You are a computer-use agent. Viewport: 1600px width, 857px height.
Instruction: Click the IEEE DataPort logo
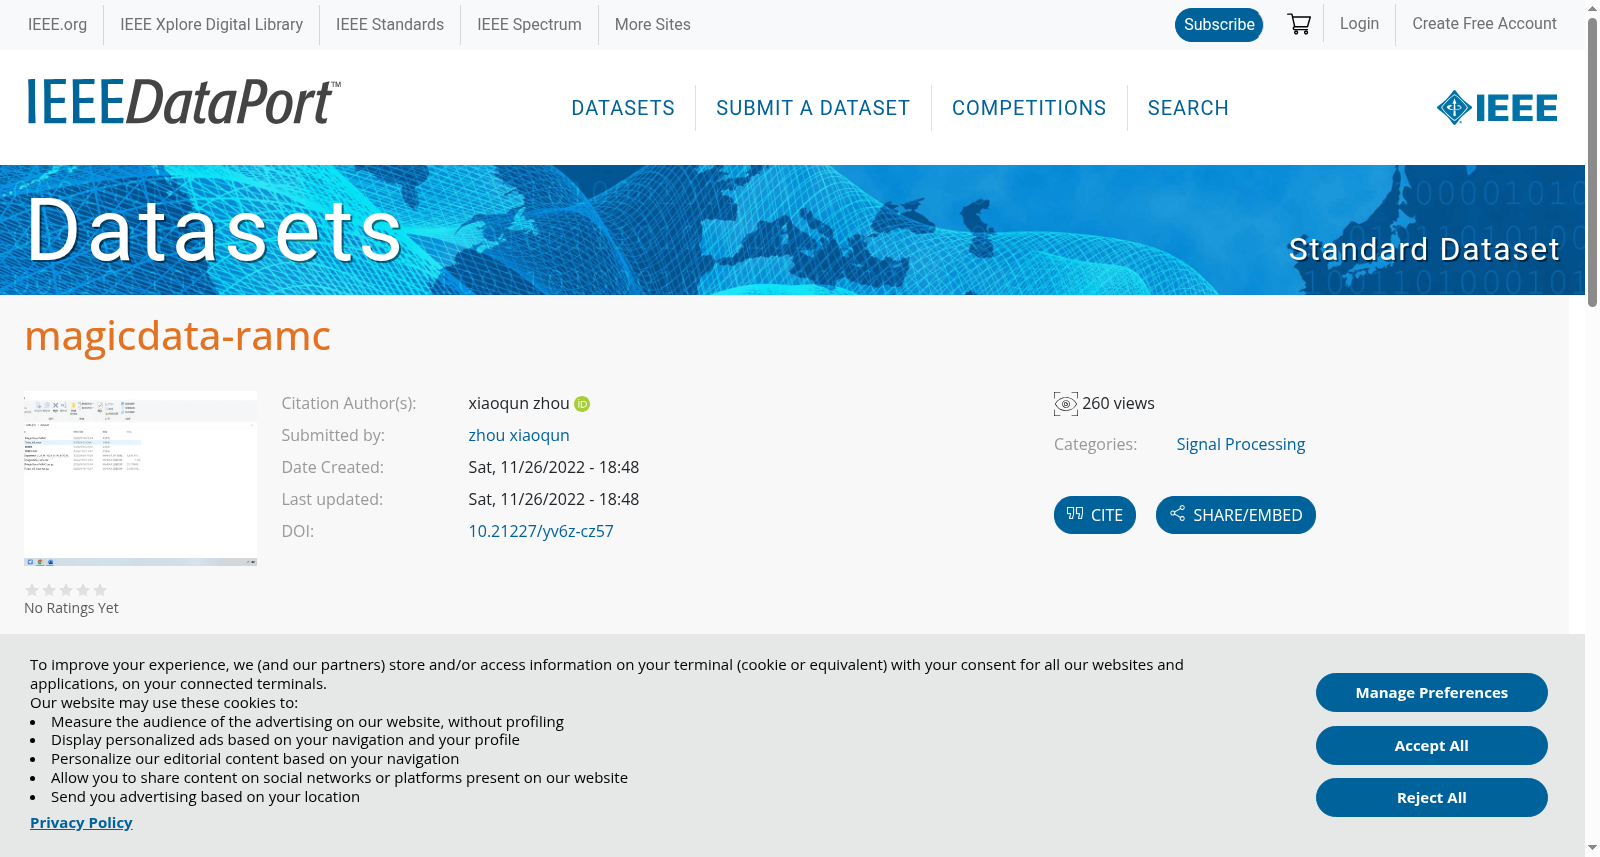click(x=183, y=103)
